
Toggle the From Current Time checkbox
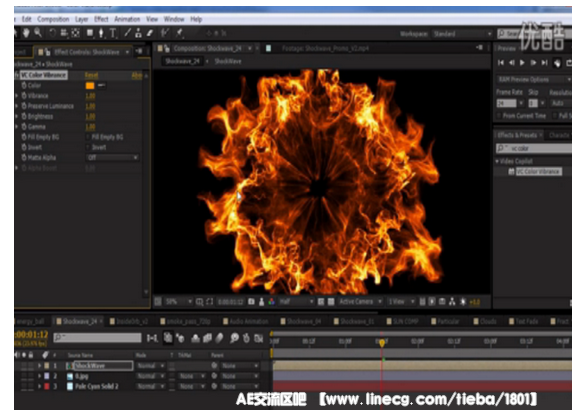tap(499, 116)
